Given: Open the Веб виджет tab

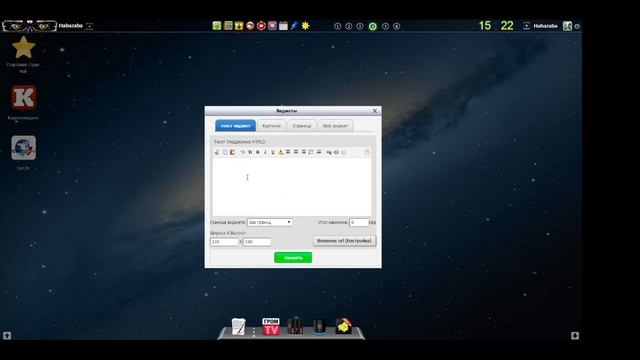Looking at the screenshot, I should (x=336, y=126).
